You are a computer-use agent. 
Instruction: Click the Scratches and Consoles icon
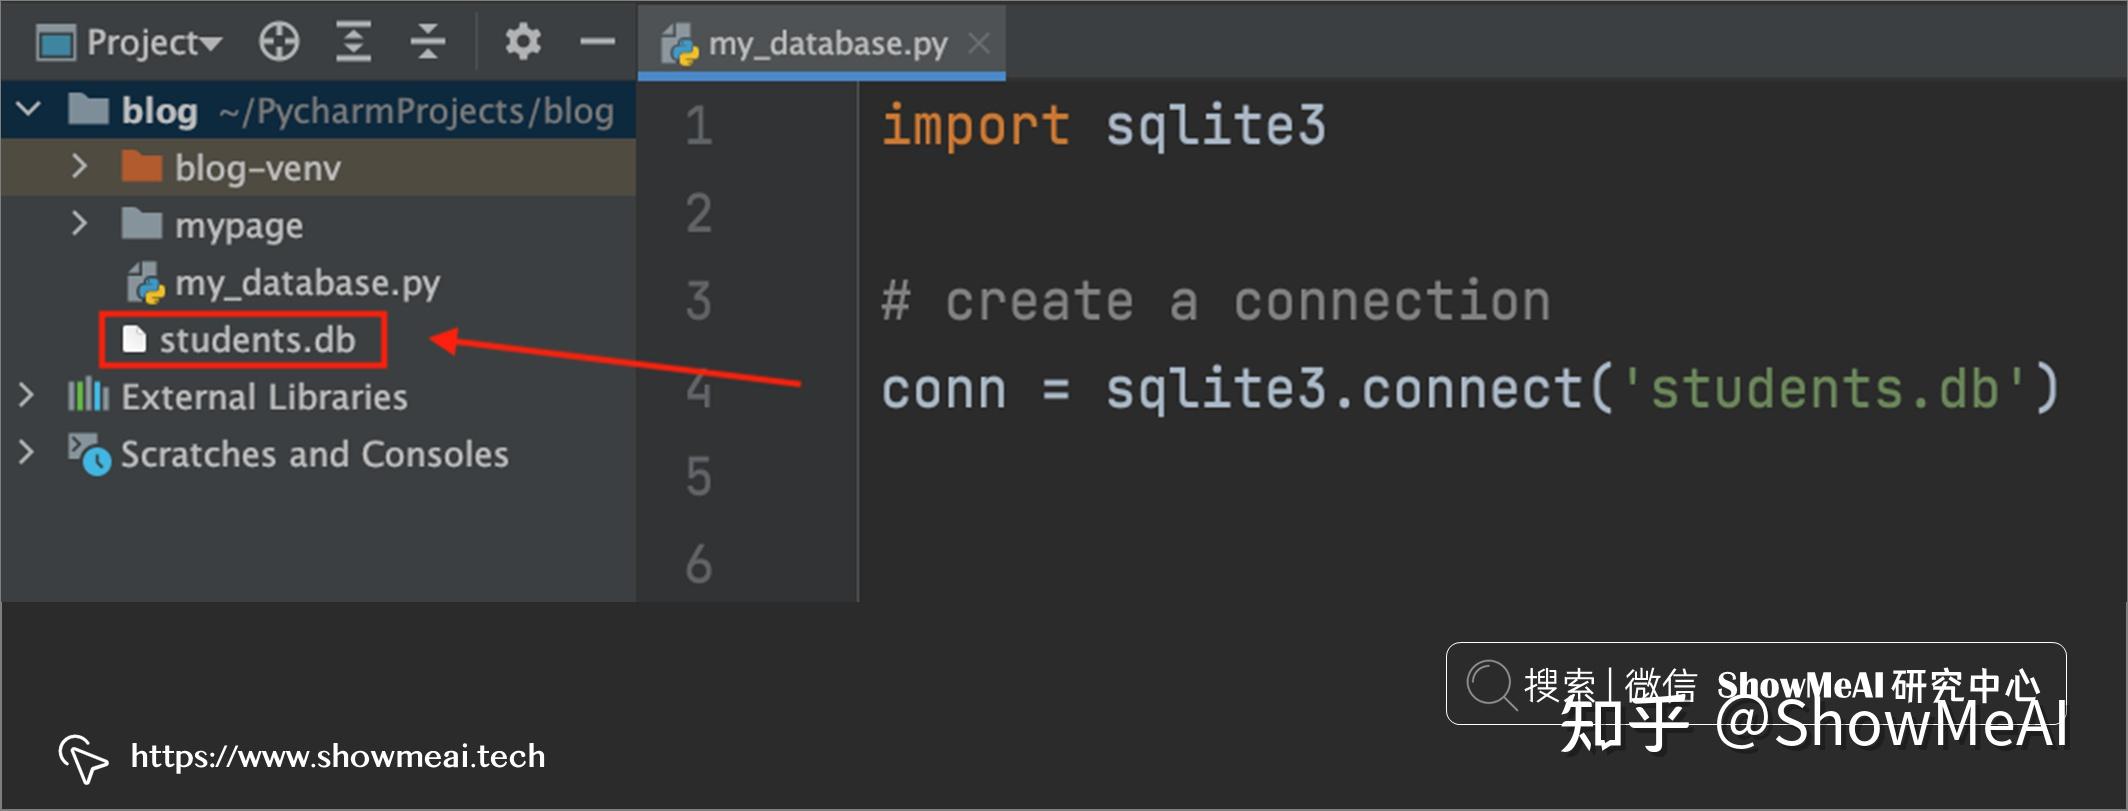coord(89,454)
